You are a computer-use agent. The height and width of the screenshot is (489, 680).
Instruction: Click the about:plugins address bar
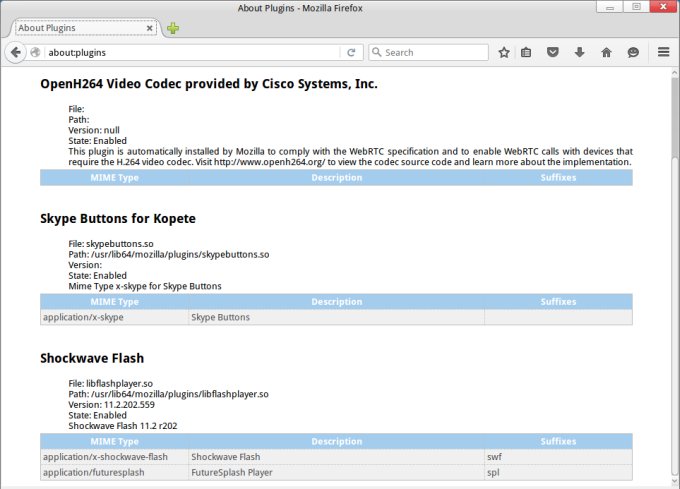(x=193, y=52)
